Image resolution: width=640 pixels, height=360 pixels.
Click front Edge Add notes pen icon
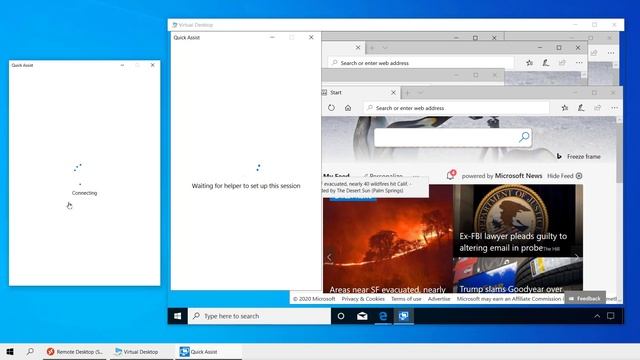pos(581,108)
